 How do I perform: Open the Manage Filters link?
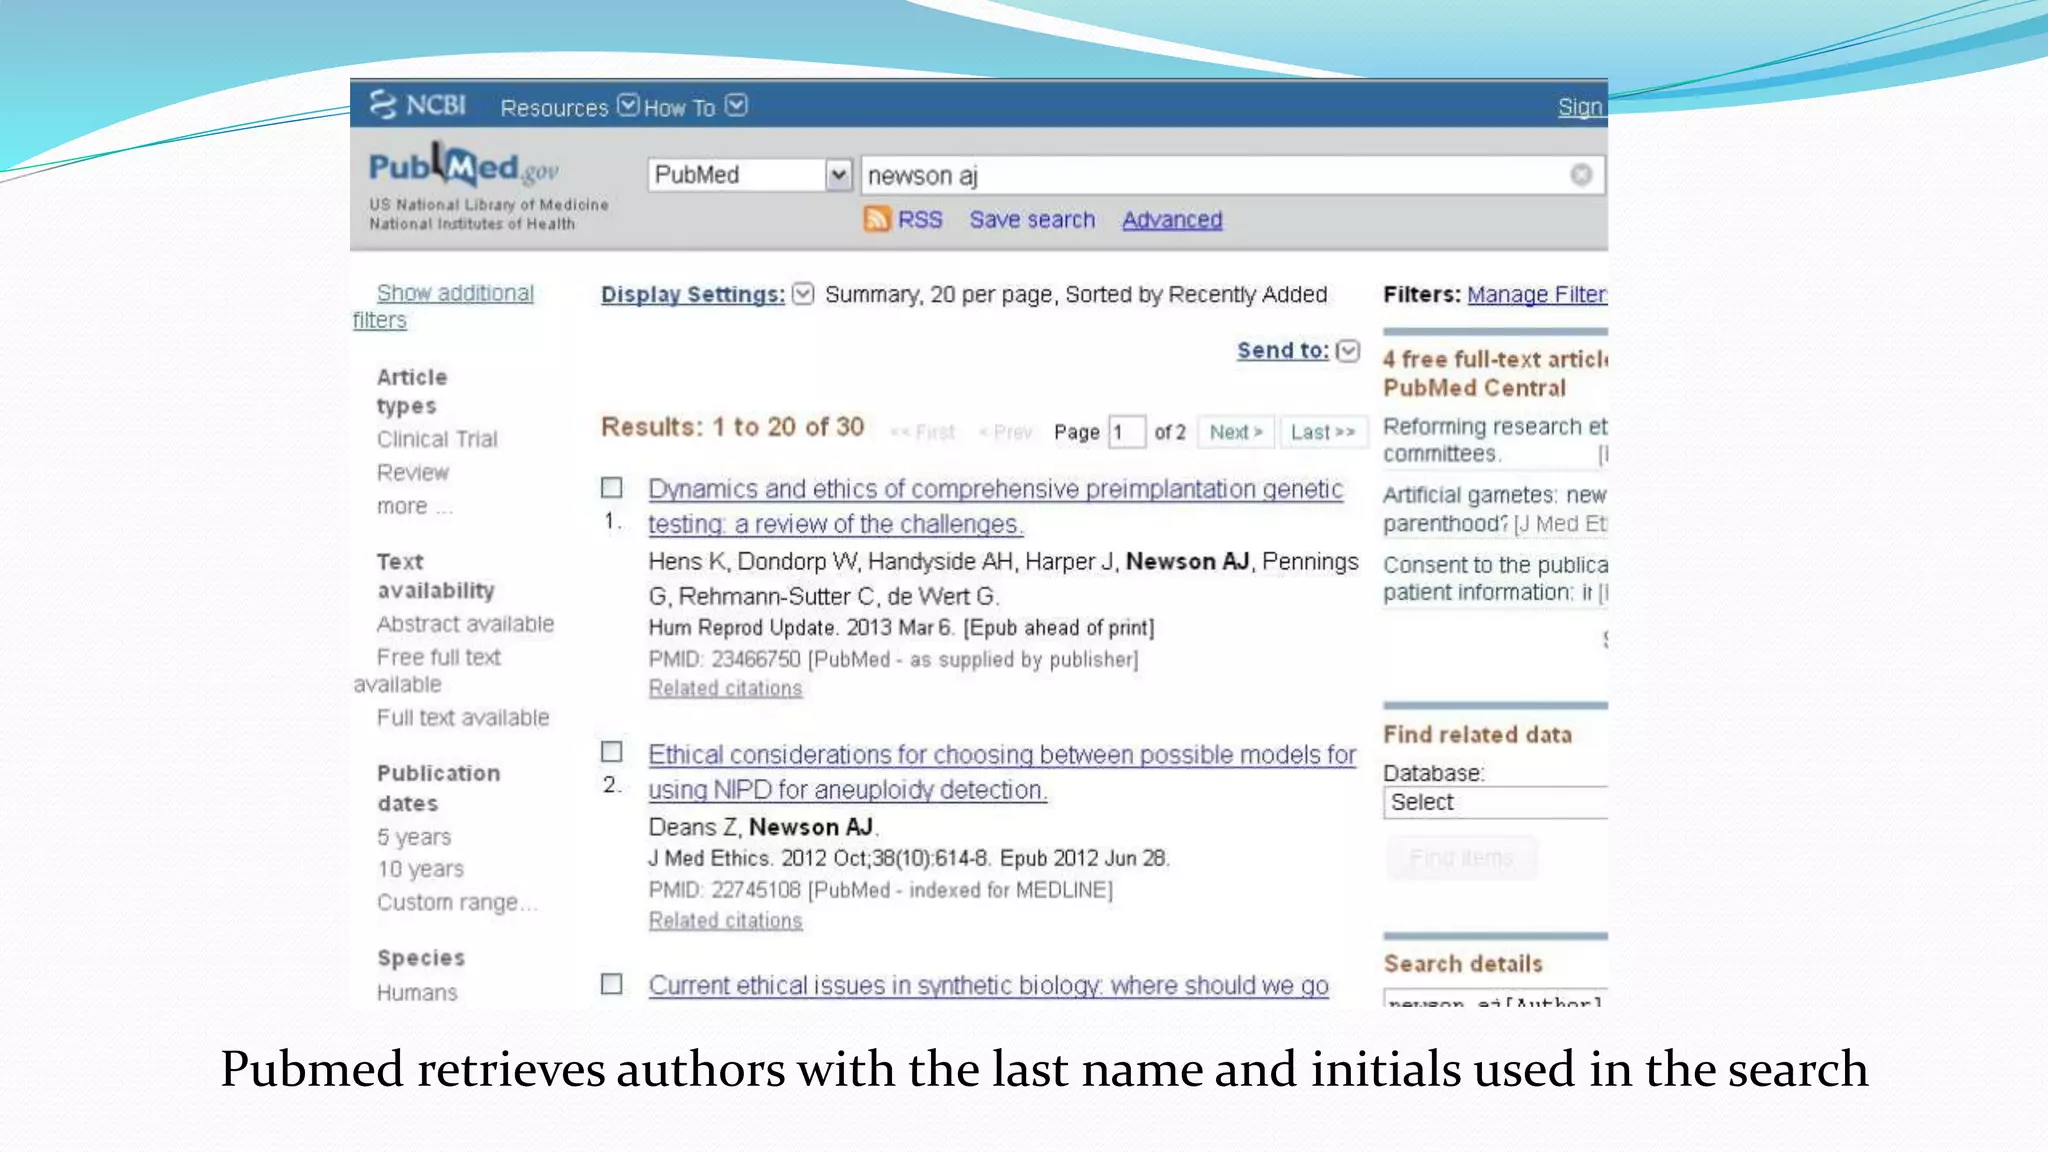(1537, 294)
